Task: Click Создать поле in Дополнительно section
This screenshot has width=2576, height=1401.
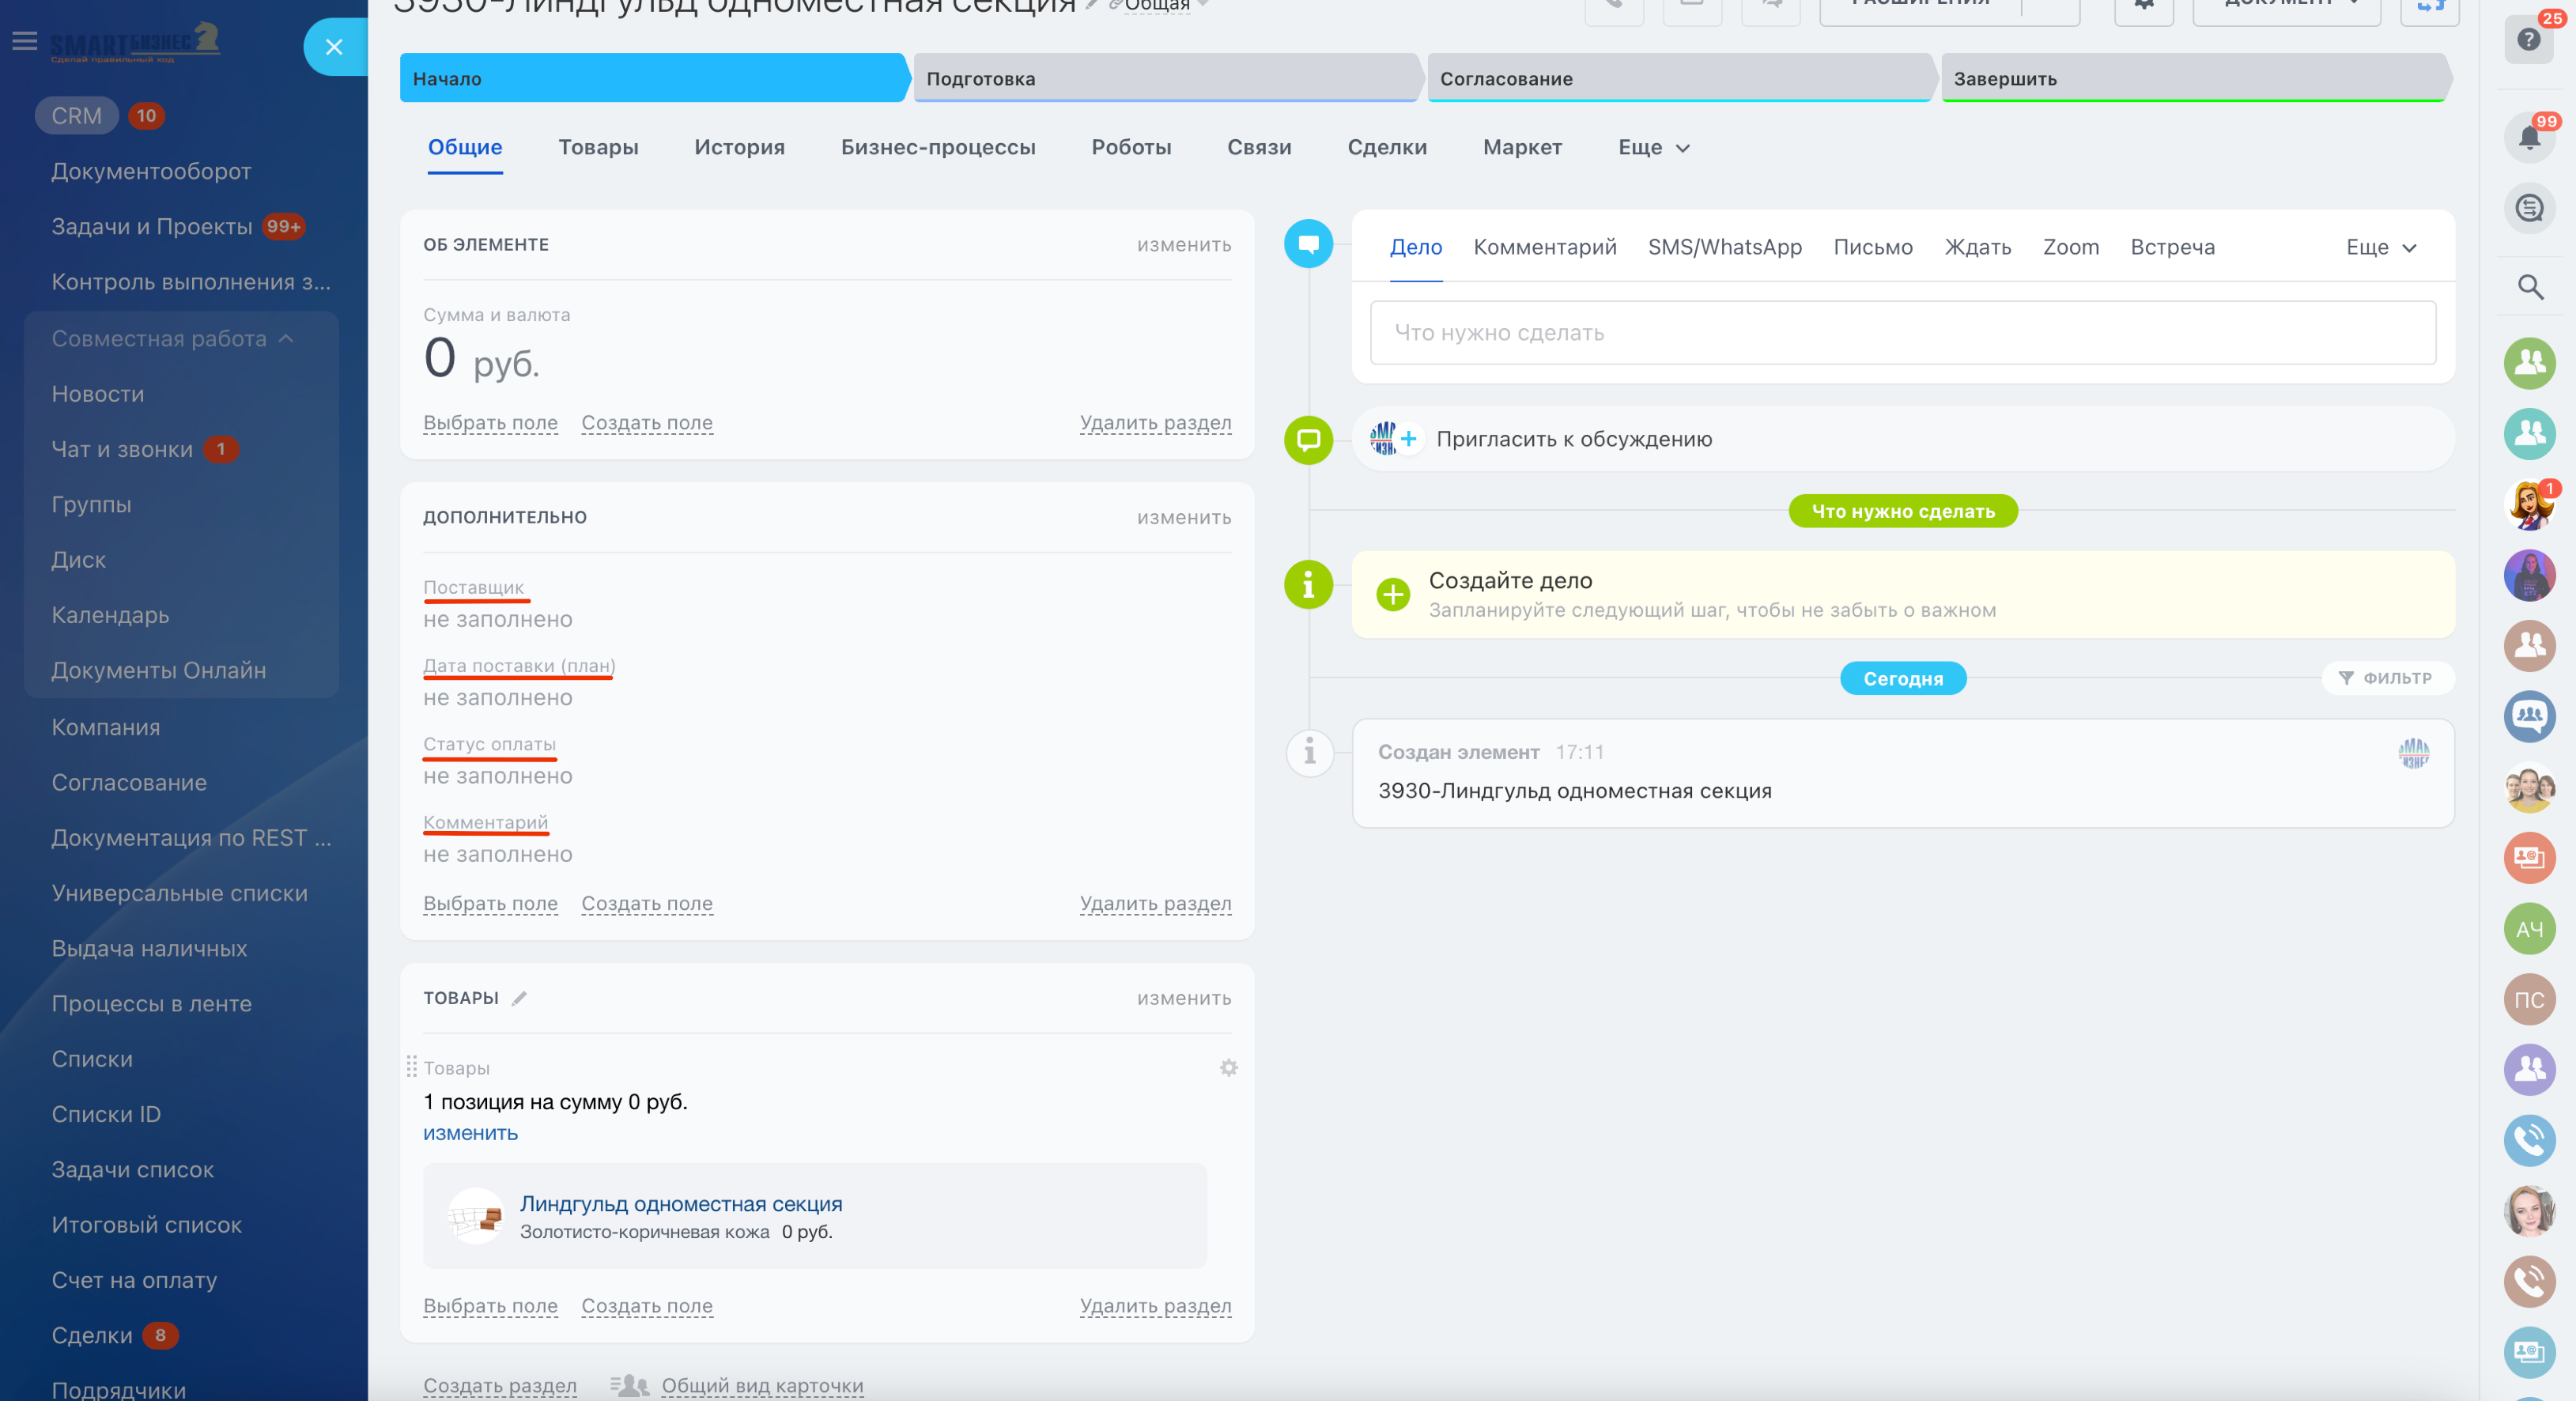Action: (x=646, y=903)
